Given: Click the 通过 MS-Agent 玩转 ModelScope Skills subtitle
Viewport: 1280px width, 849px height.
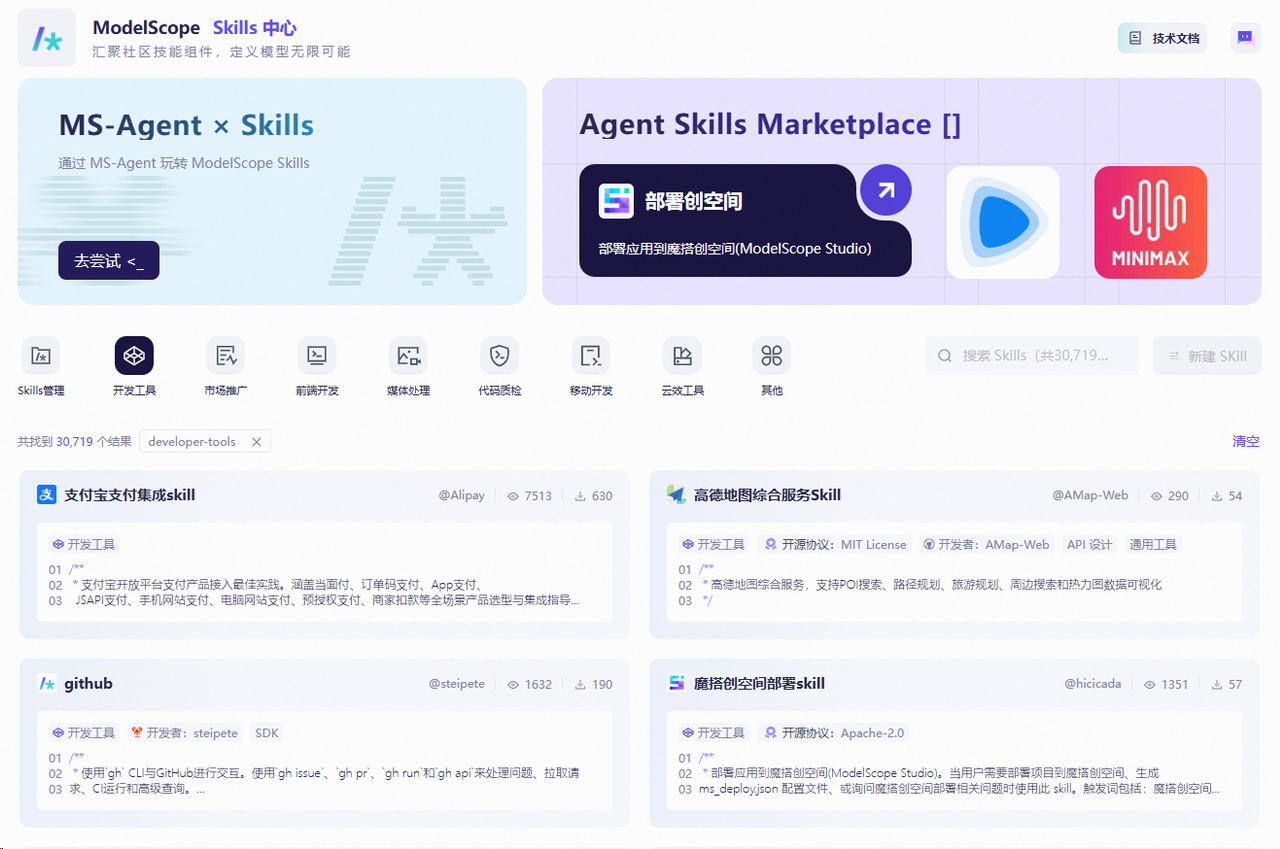Looking at the screenshot, I should pyautogui.click(x=184, y=163).
